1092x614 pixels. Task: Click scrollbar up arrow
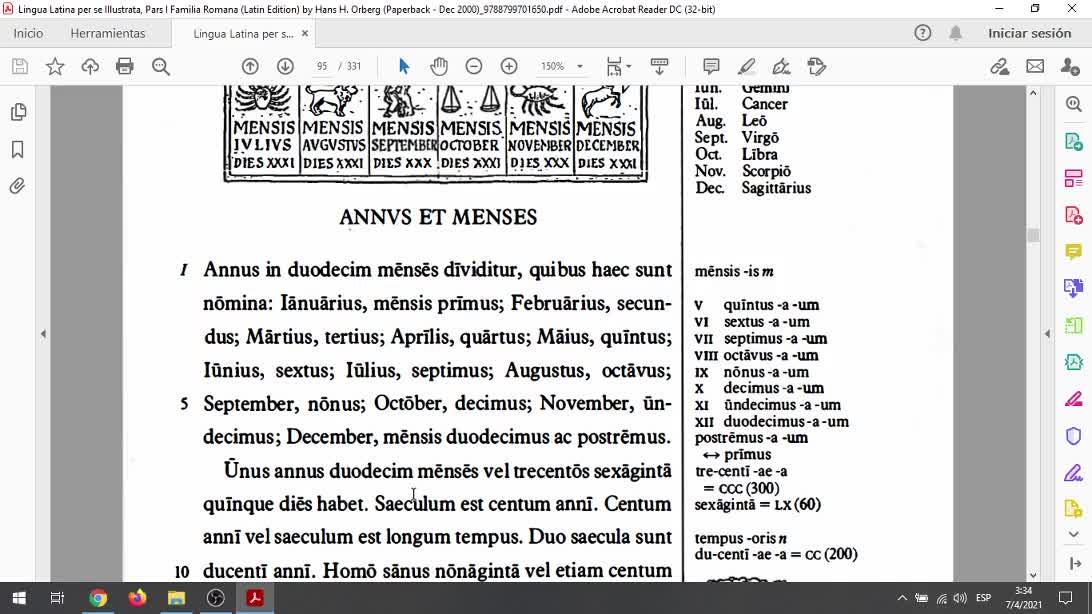(x=1034, y=93)
